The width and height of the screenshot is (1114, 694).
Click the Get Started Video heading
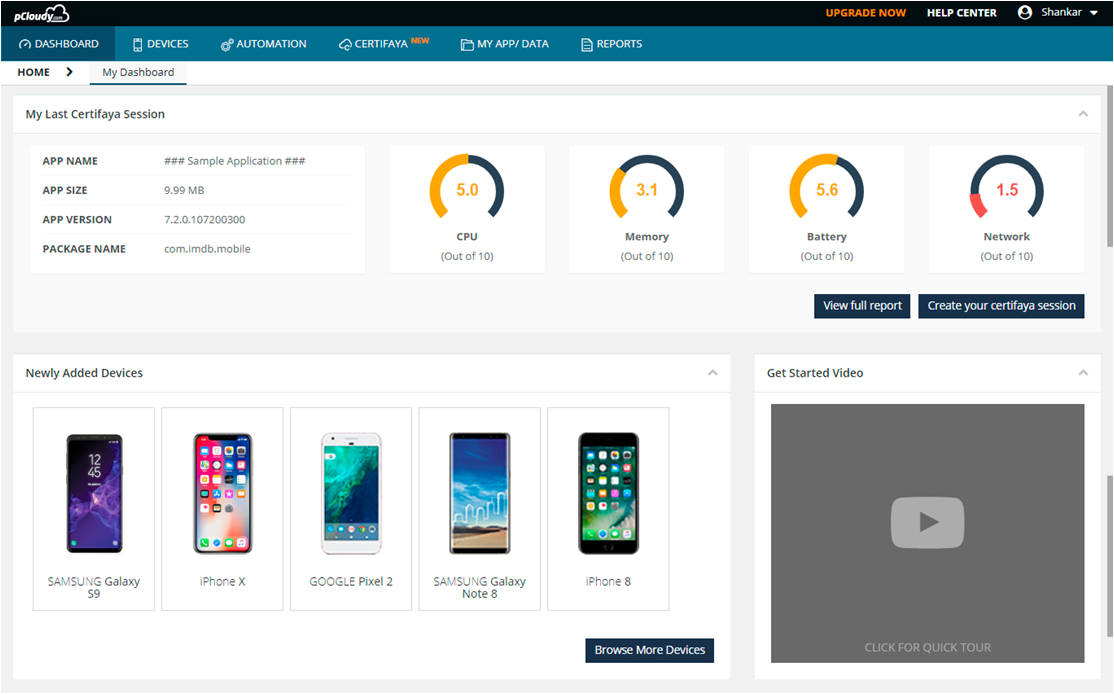pyautogui.click(x=815, y=373)
